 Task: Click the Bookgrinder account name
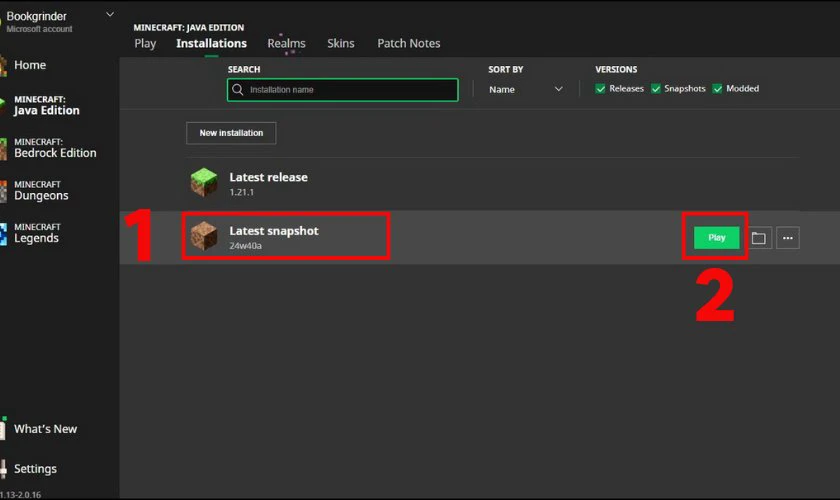tap(36, 16)
